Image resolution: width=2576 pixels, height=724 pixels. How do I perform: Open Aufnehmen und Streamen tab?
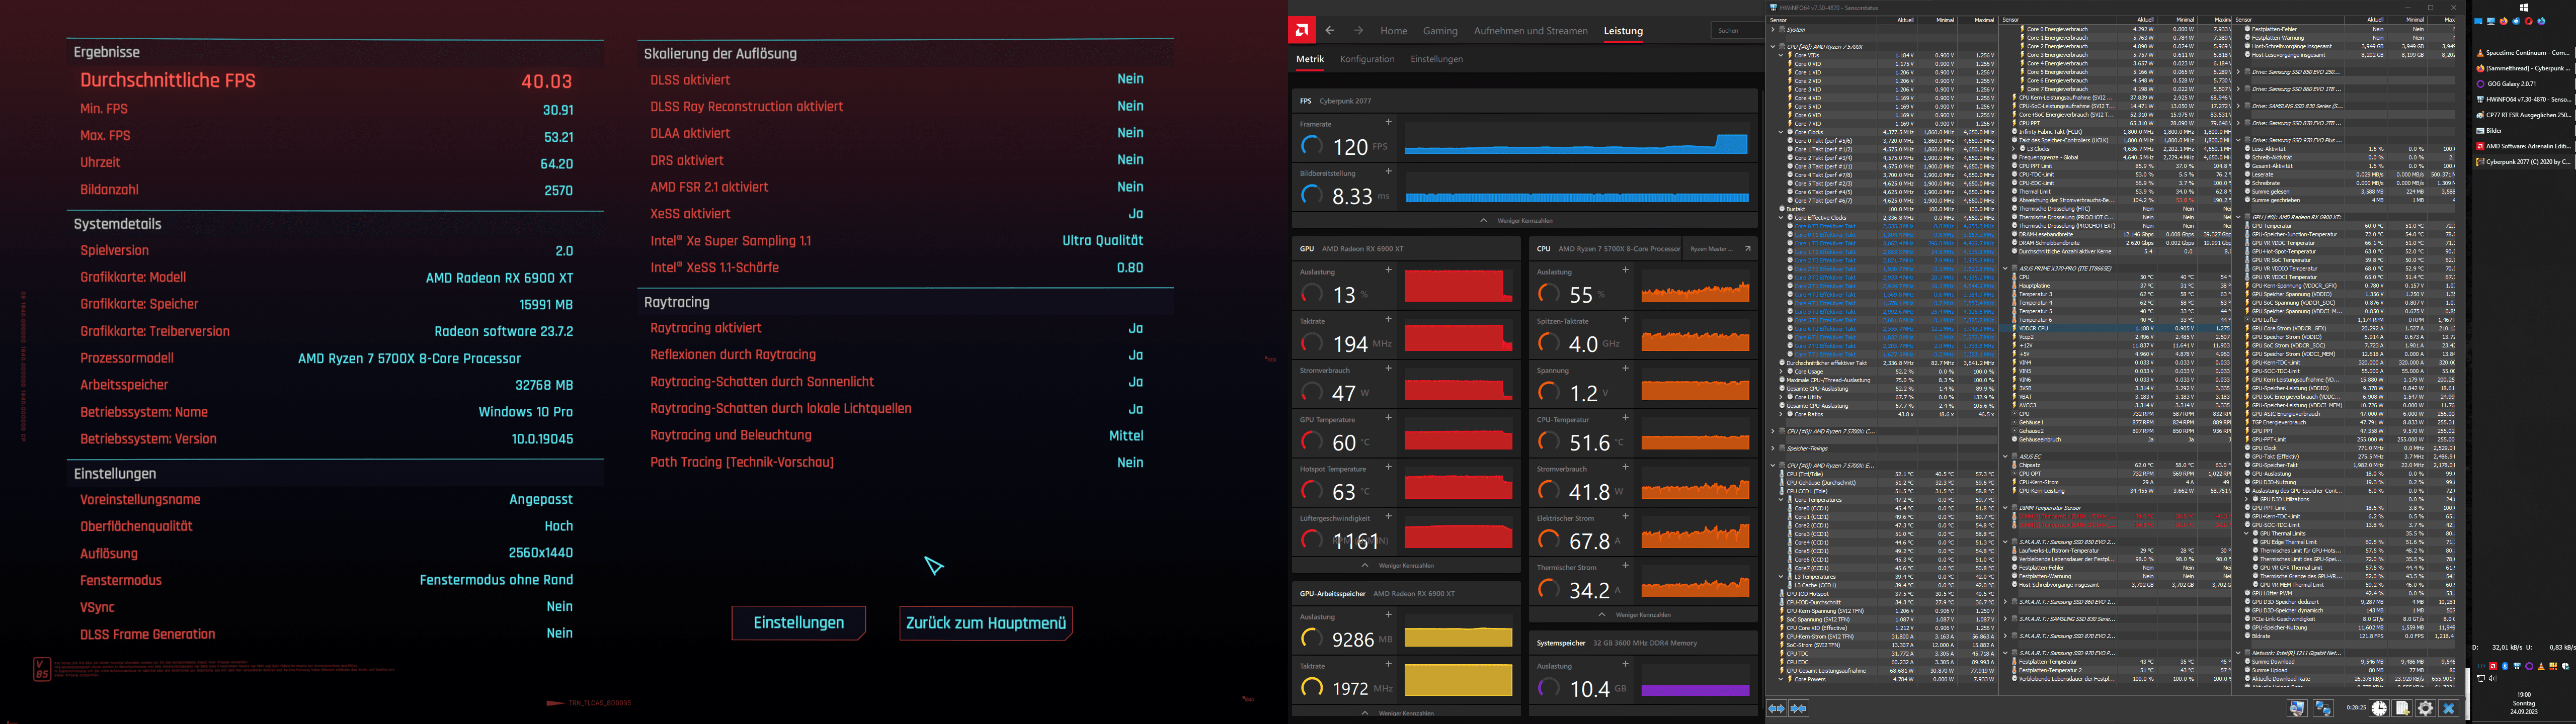[x=1531, y=31]
